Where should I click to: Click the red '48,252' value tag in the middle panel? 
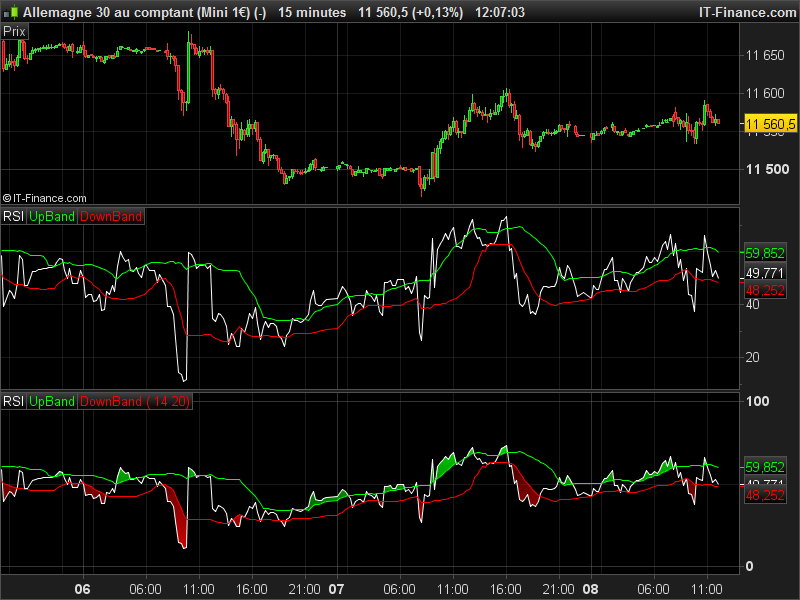765,291
